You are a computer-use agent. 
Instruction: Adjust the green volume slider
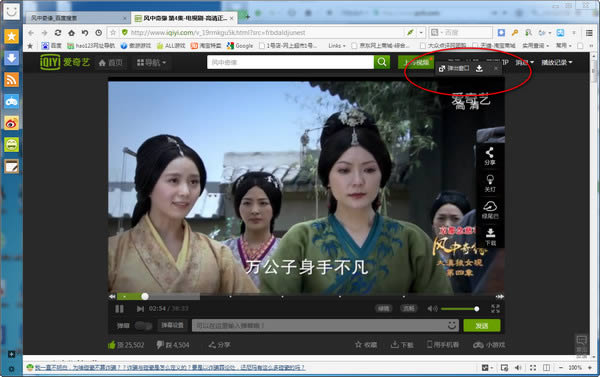[x=460, y=309]
